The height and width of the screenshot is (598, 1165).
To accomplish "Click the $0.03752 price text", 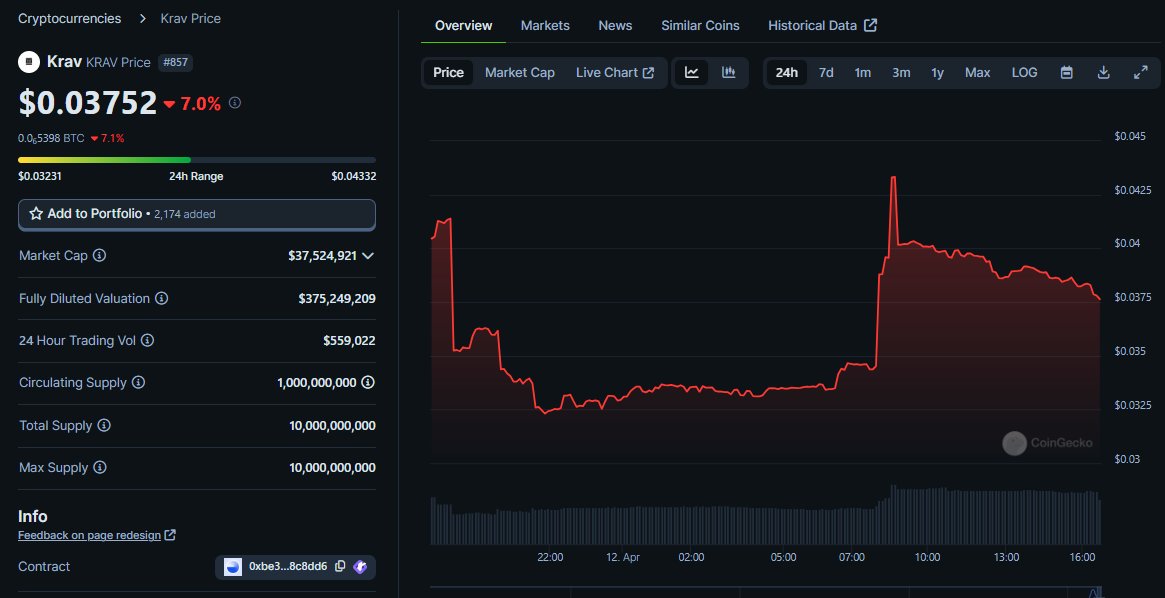I will [x=88, y=103].
